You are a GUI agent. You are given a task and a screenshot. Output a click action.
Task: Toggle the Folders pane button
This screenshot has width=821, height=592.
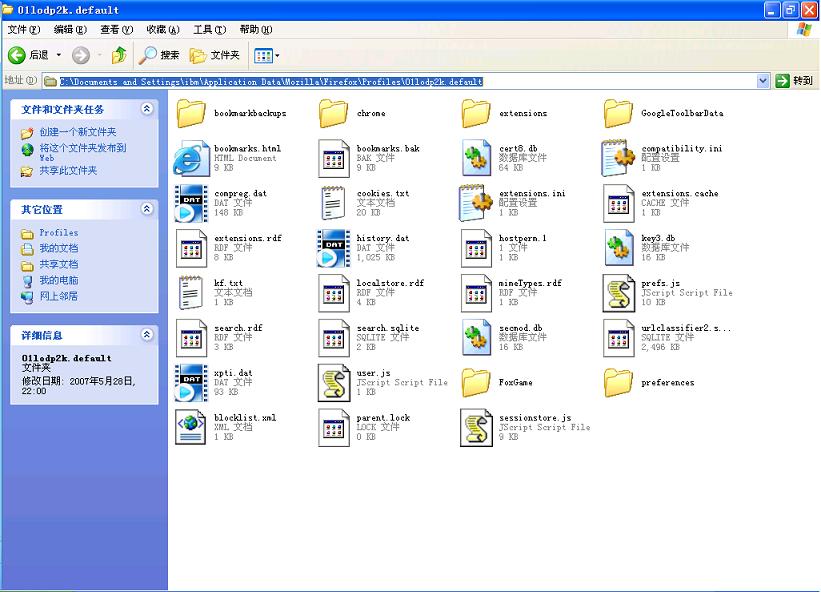[215, 55]
